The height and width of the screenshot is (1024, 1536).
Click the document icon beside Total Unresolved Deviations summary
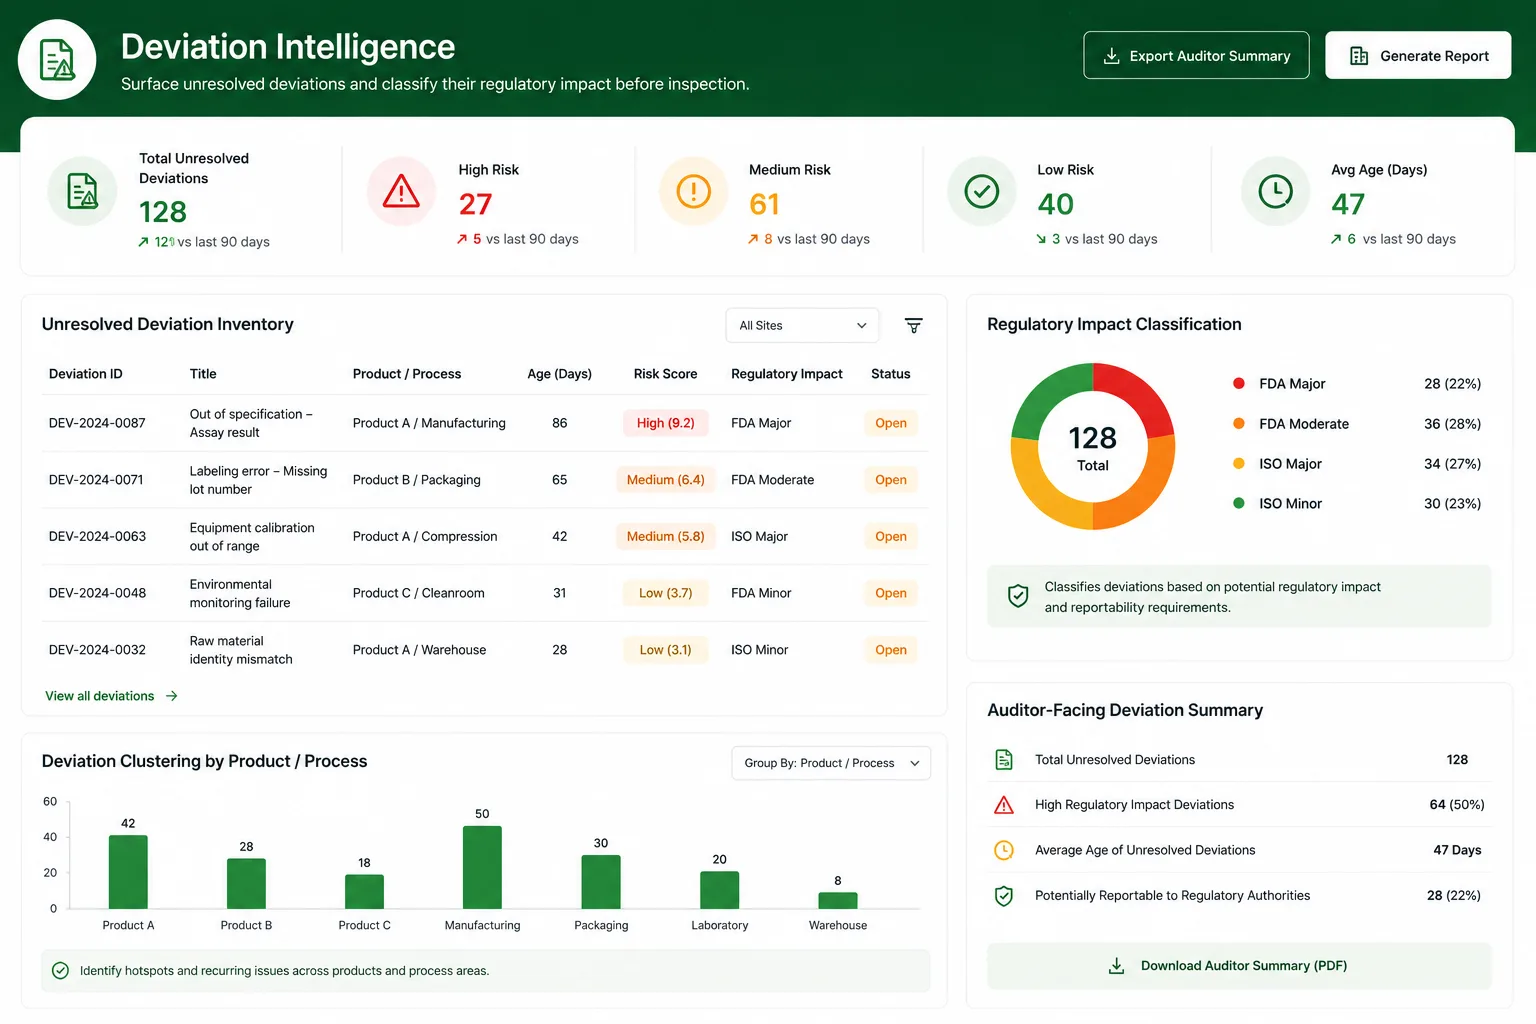[1004, 760]
